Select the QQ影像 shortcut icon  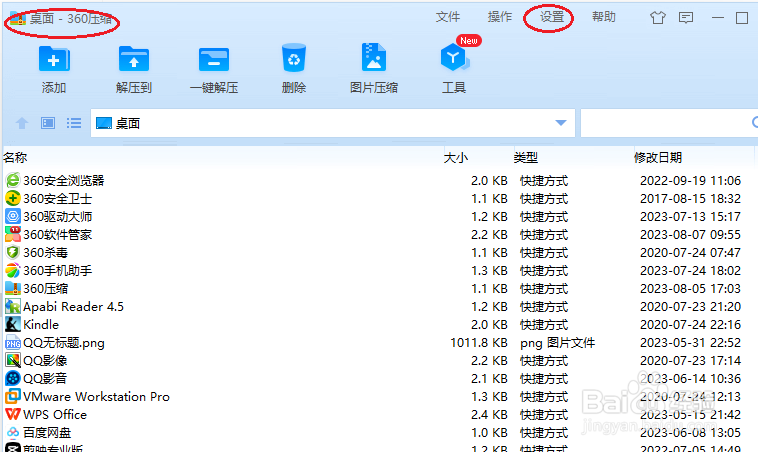pyautogui.click(x=13, y=360)
